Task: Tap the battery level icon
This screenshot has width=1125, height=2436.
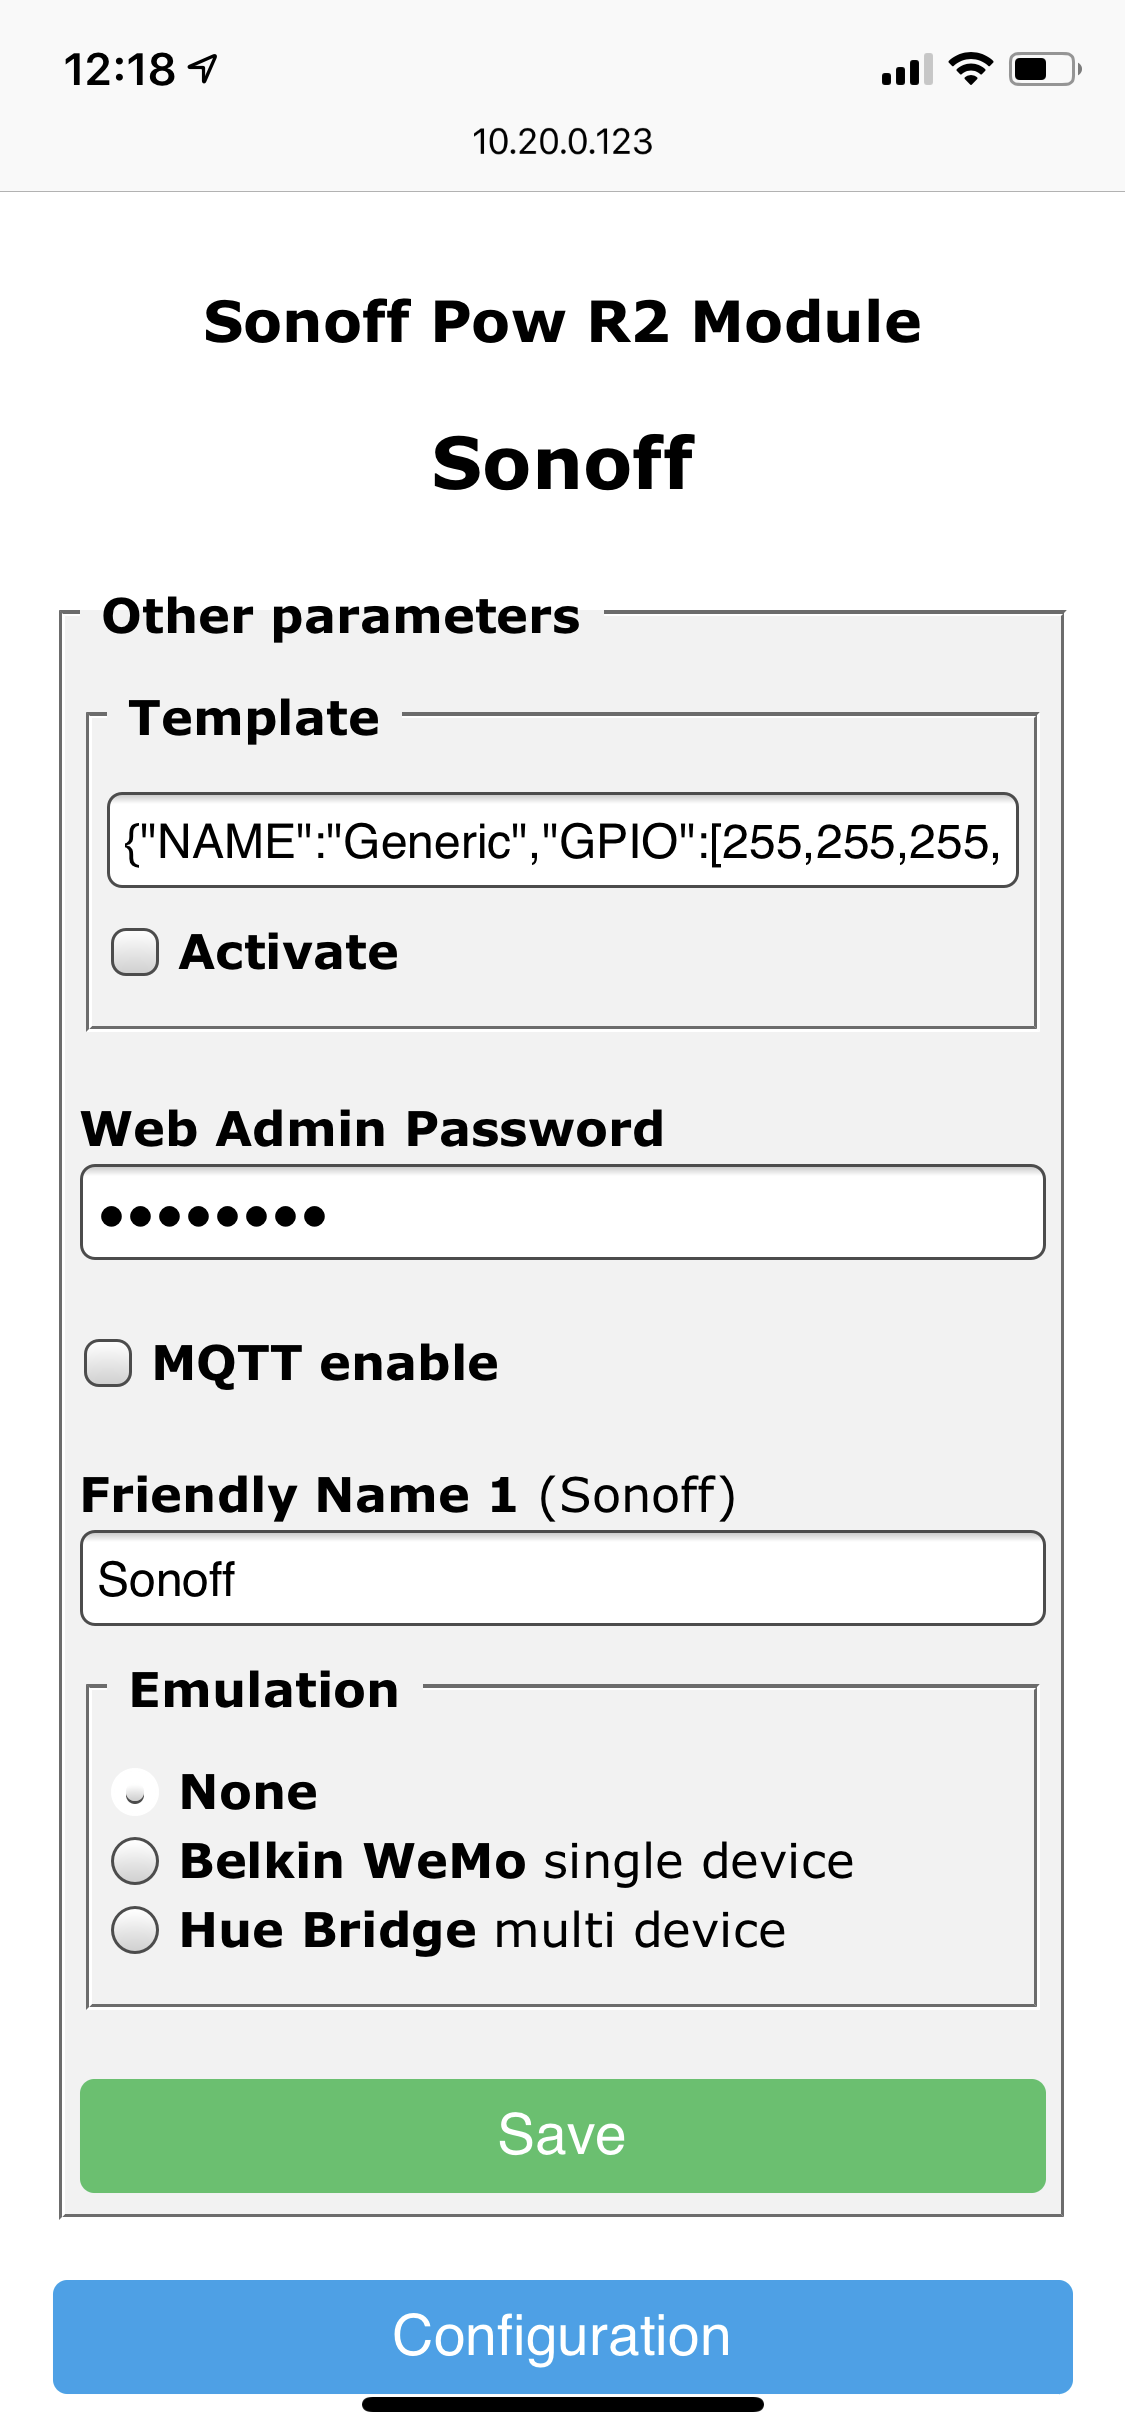Action: tap(1044, 69)
